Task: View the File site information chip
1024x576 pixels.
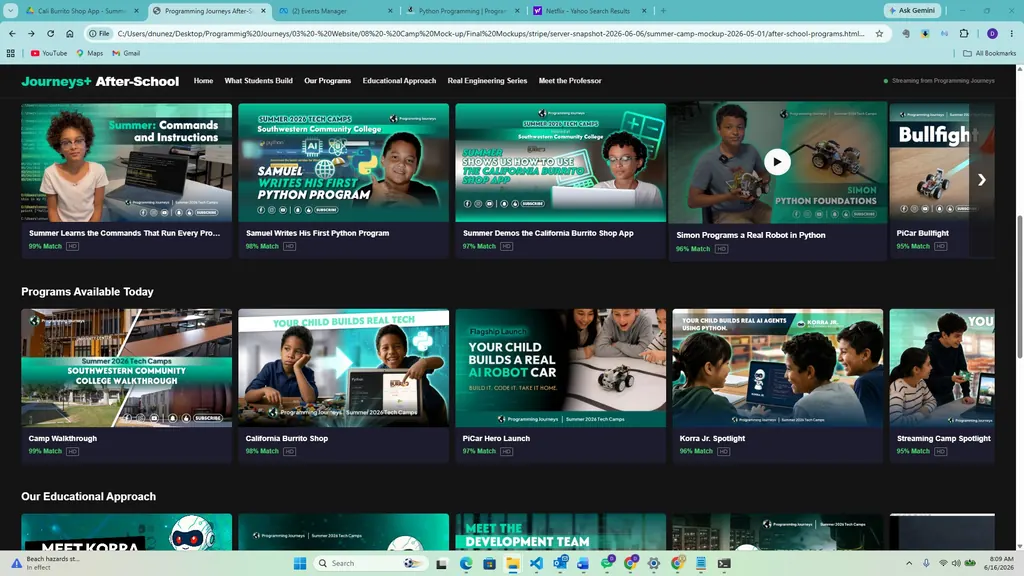Action: pyautogui.click(x=99, y=33)
